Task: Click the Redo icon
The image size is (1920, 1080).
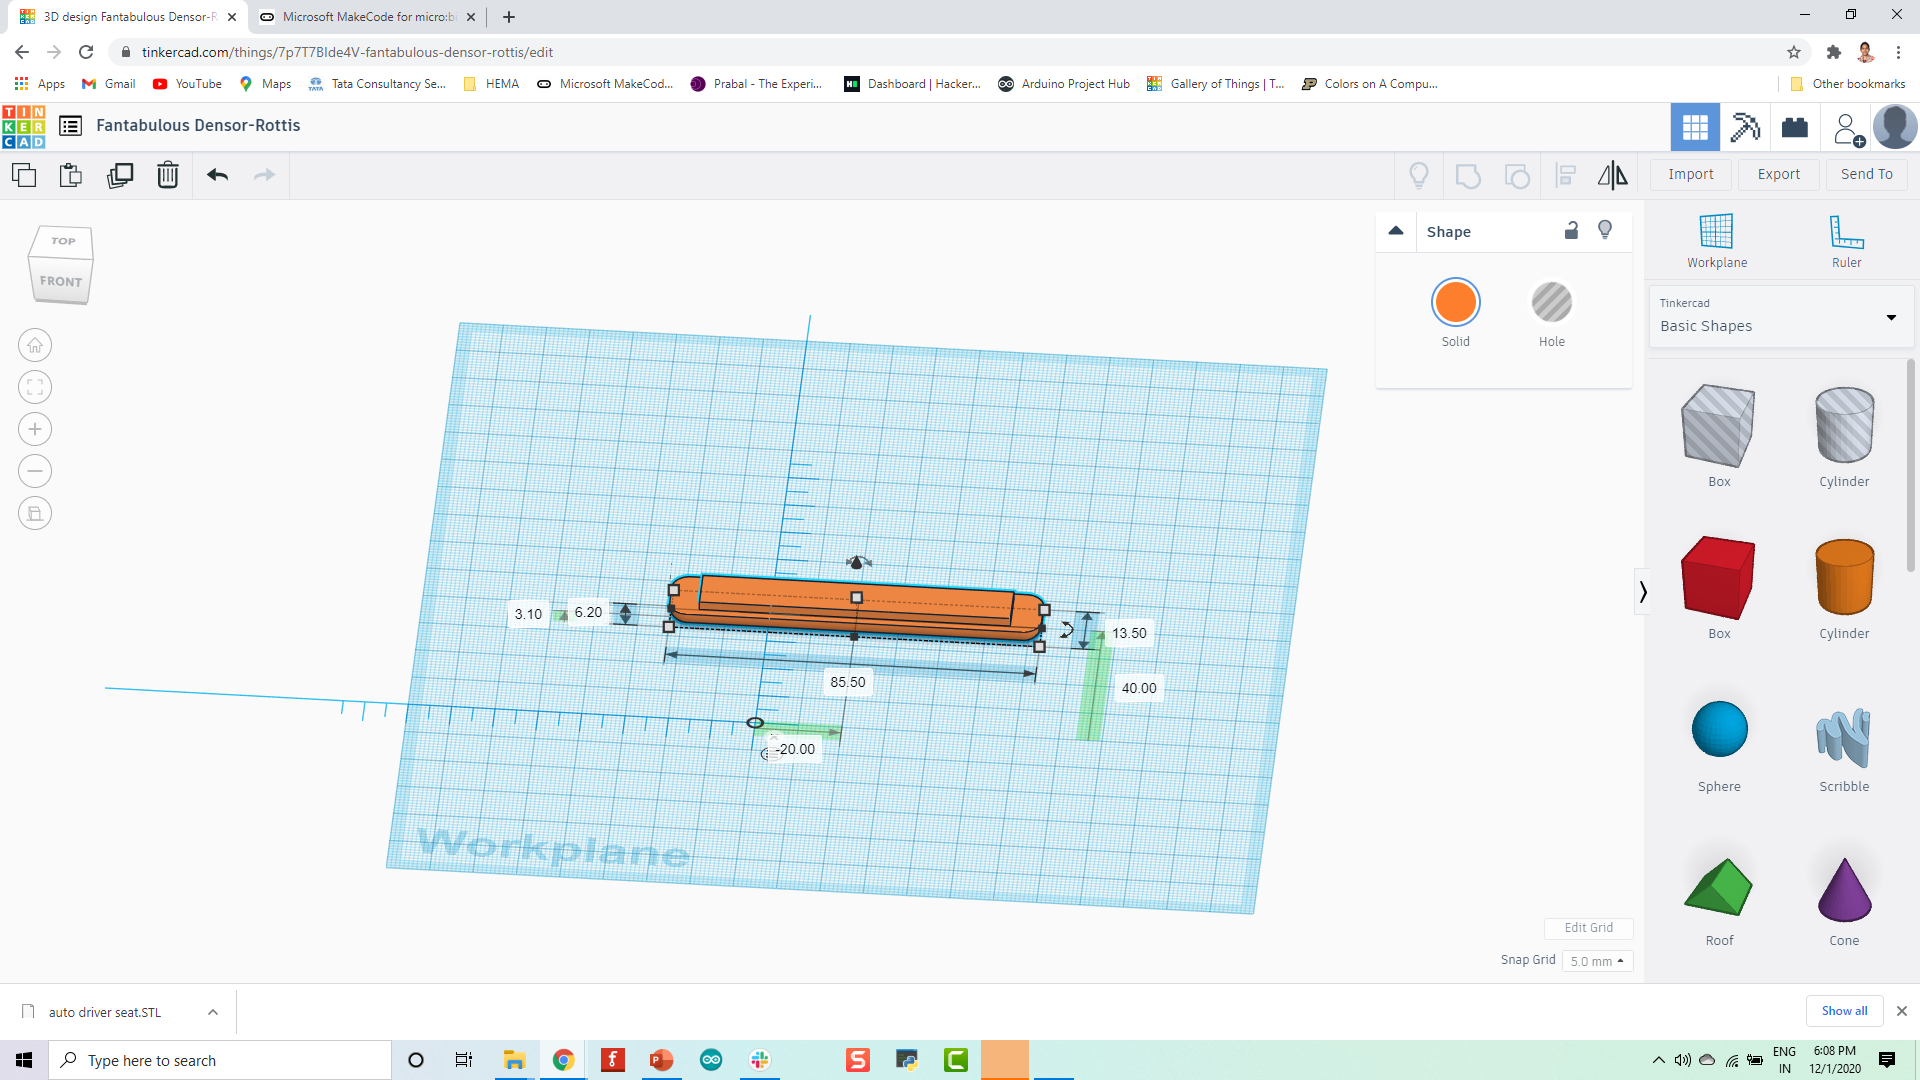Action: pos(265,173)
